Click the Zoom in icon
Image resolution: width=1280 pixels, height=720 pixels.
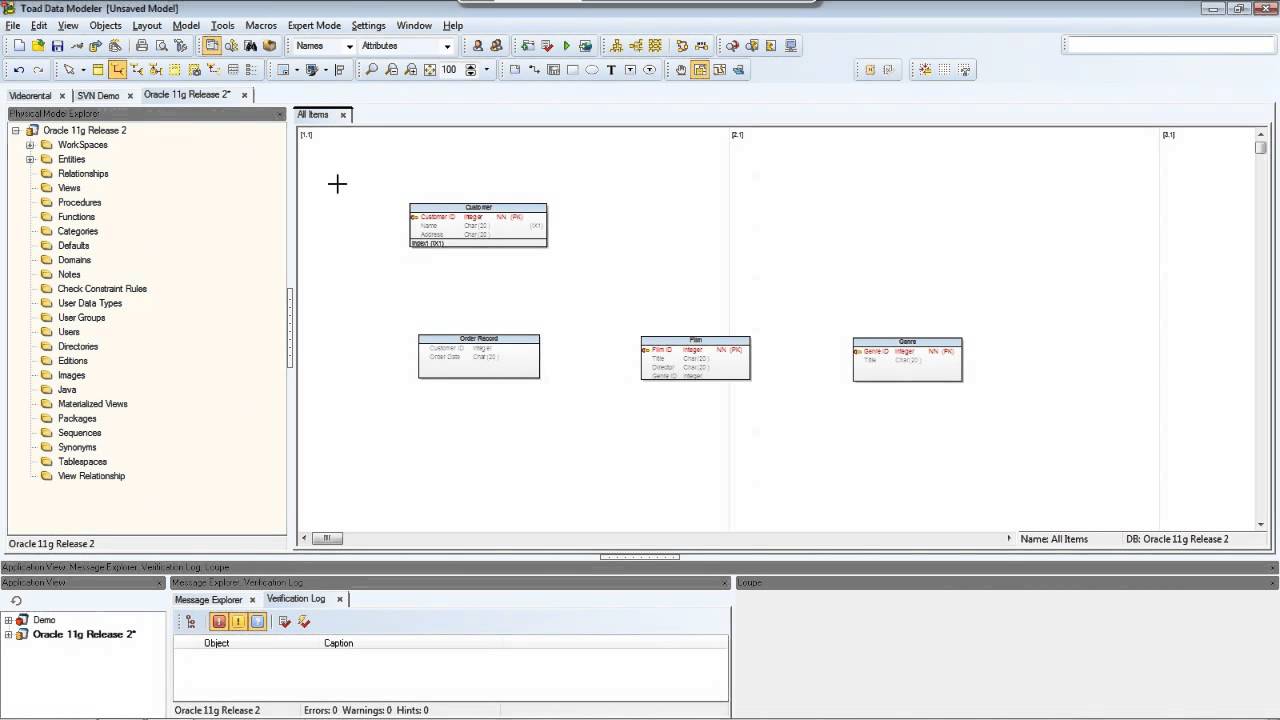[x=410, y=70]
